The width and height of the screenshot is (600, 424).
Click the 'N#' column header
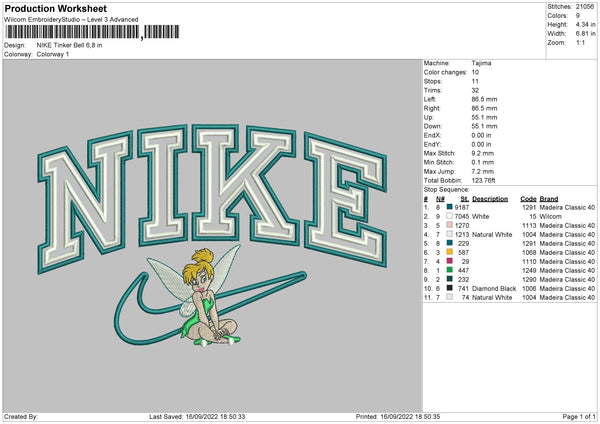click(440, 199)
